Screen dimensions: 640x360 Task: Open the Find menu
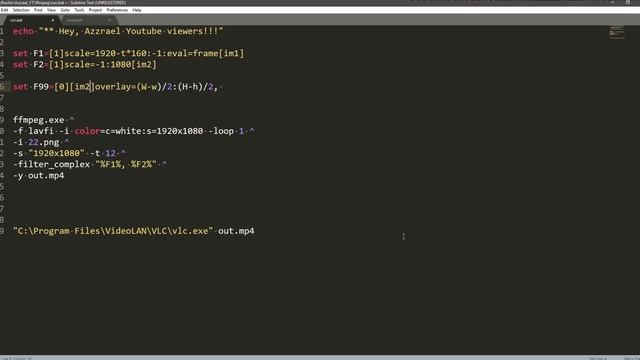tap(38, 10)
